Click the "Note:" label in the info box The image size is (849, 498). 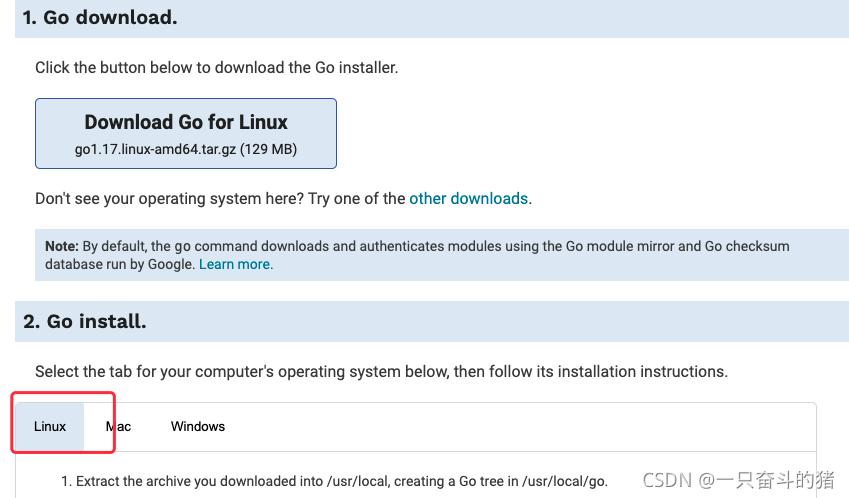click(62, 246)
